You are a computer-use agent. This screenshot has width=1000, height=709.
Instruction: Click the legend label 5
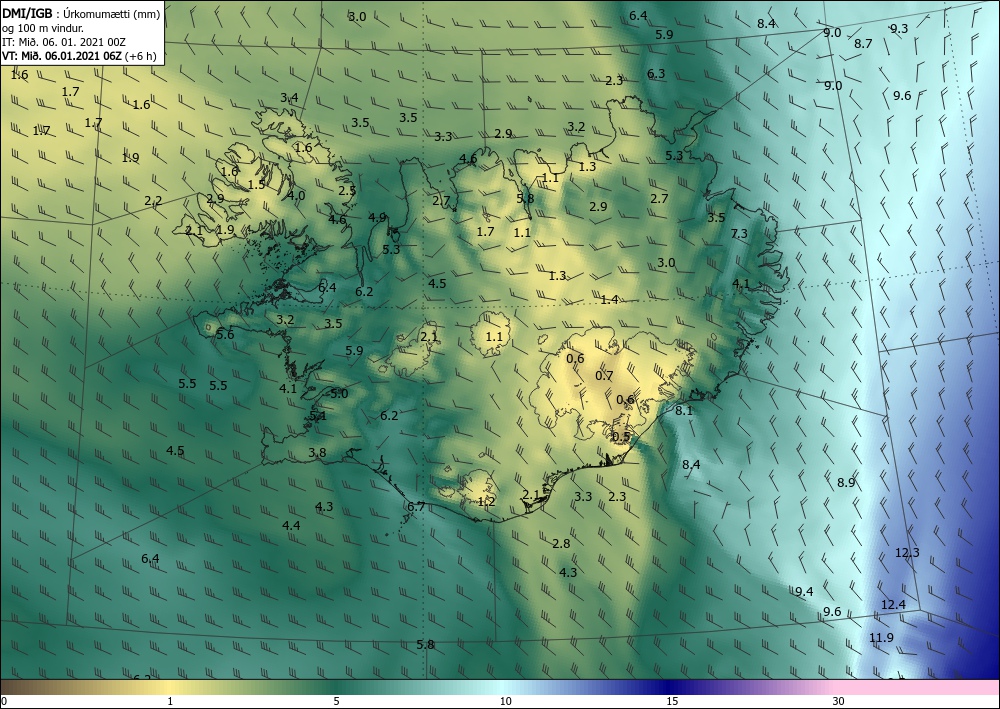point(336,702)
